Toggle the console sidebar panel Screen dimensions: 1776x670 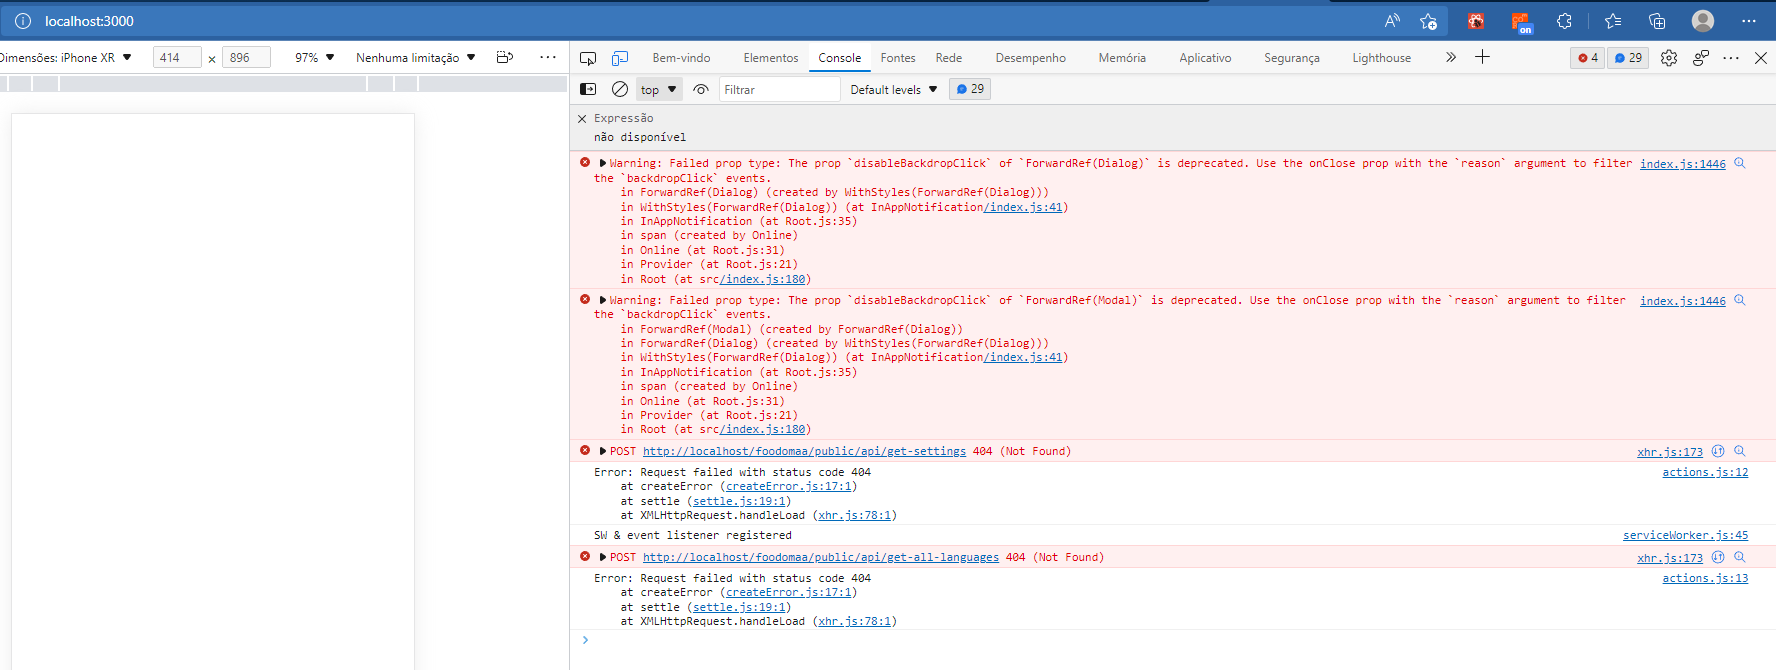tap(588, 89)
